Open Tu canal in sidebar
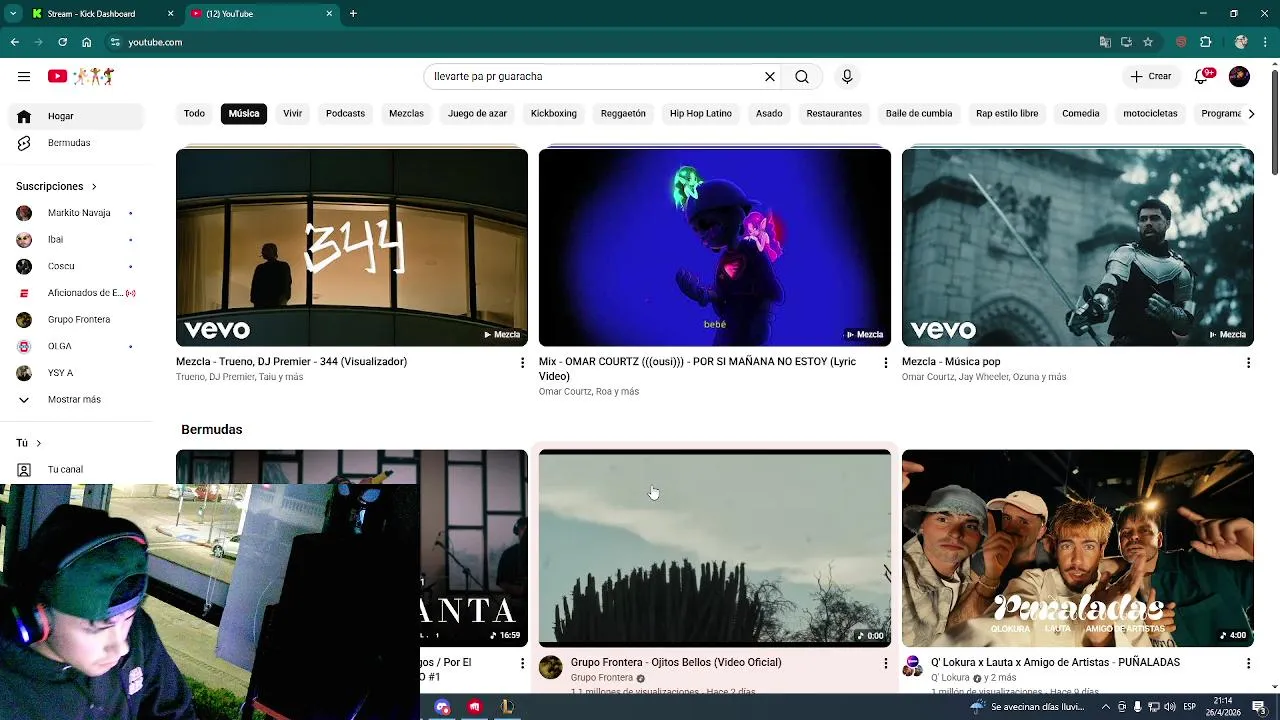Viewport: 1280px width, 720px height. pyautogui.click(x=78, y=469)
